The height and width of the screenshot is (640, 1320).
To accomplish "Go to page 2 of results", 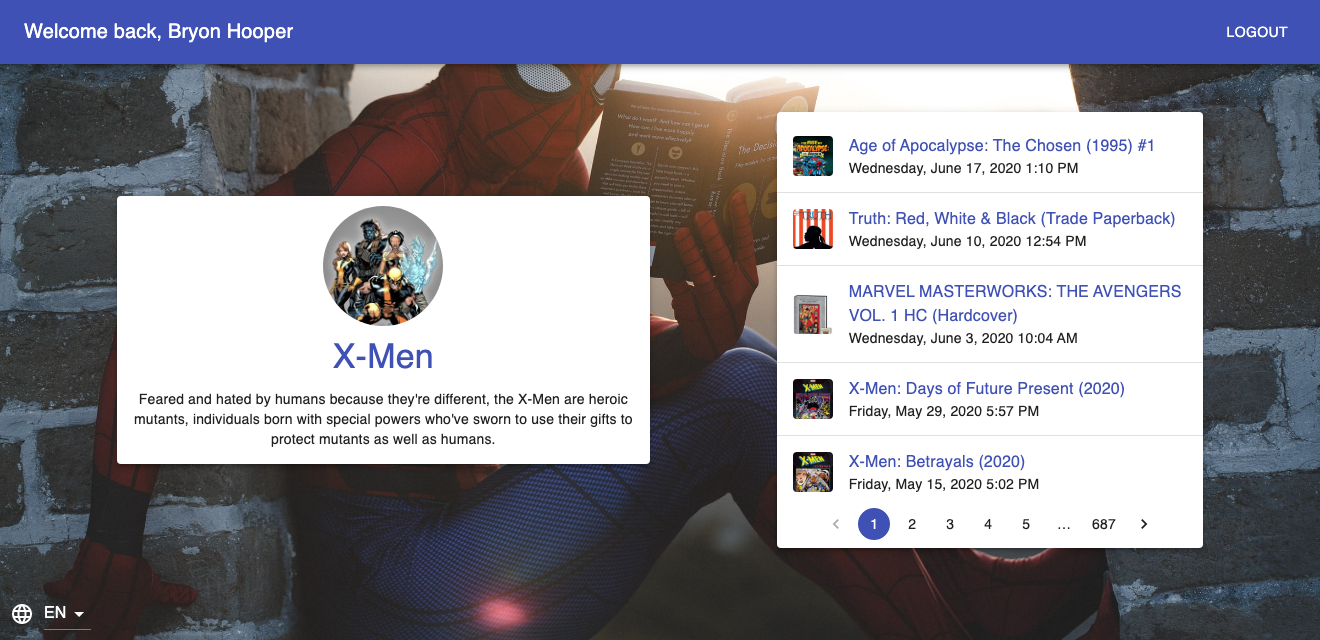I will click(911, 523).
